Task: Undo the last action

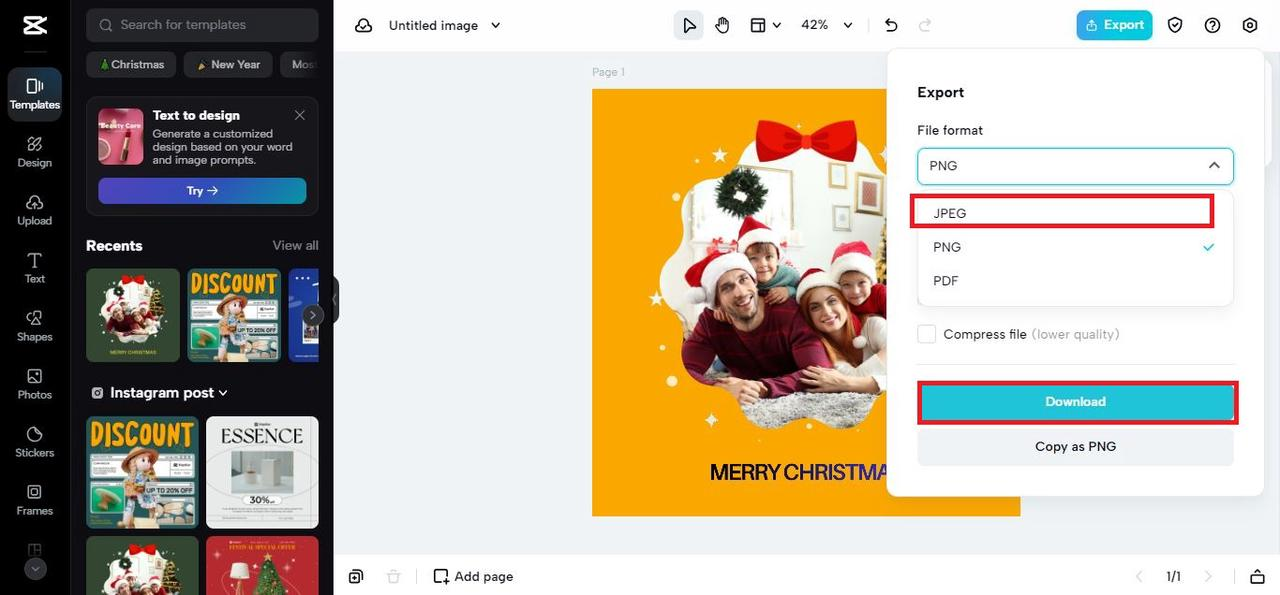Action: [x=891, y=25]
